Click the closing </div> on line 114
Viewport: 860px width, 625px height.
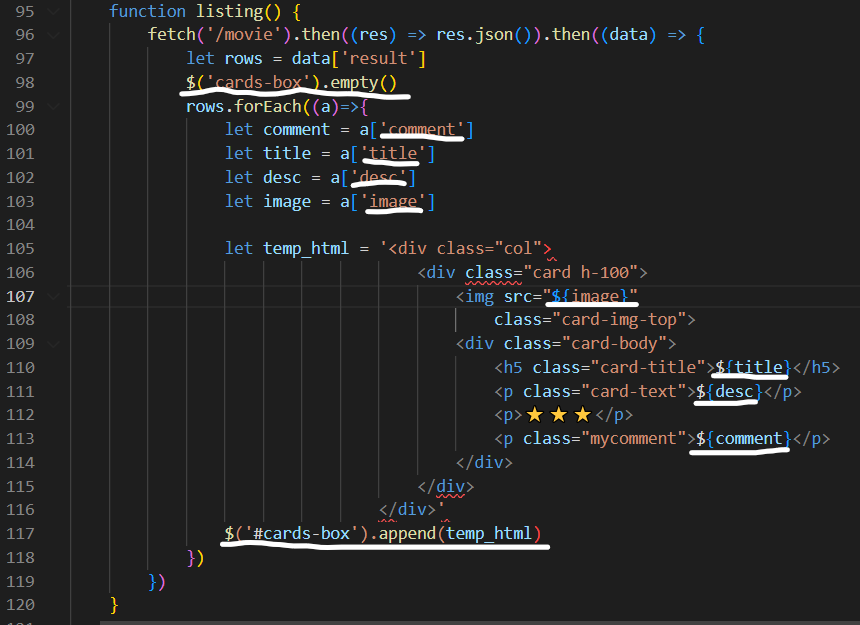coord(484,463)
